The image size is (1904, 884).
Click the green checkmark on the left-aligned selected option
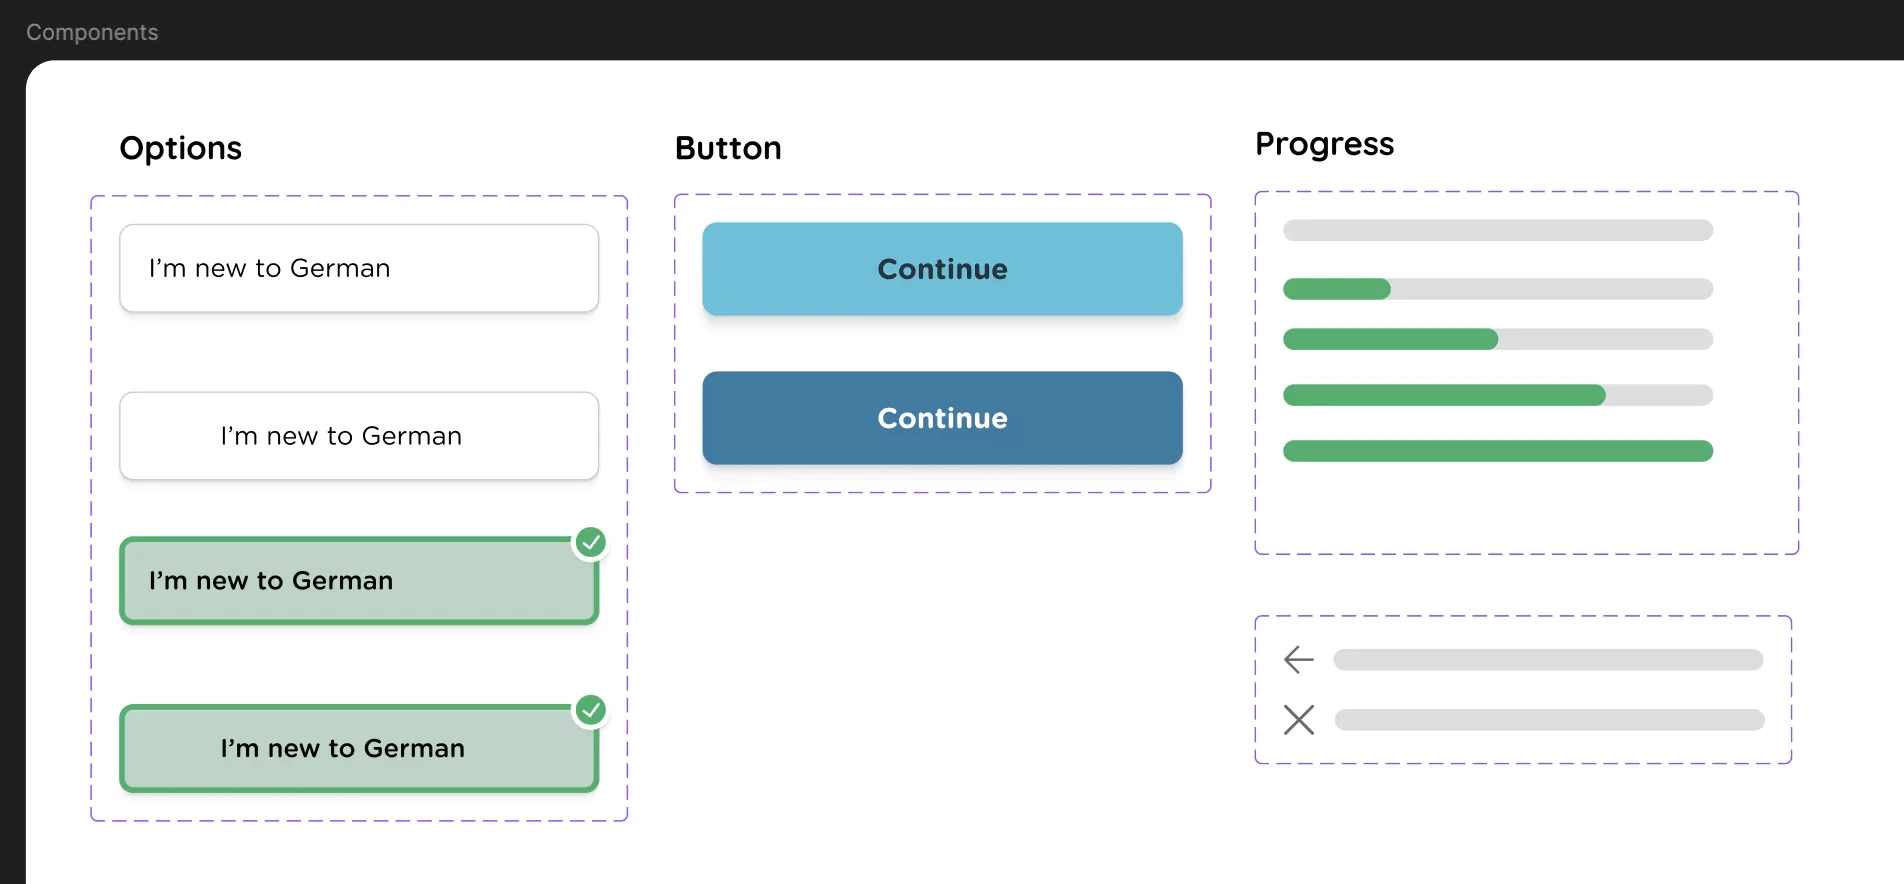[590, 543]
